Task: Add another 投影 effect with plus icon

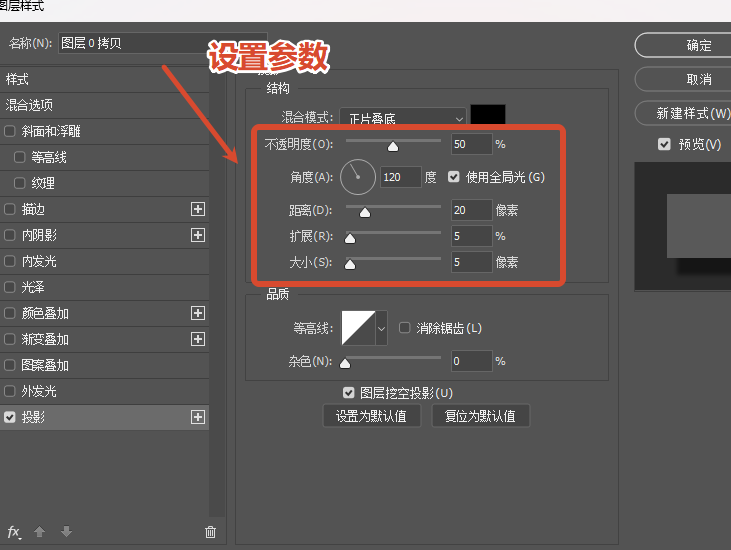Action: click(x=198, y=417)
